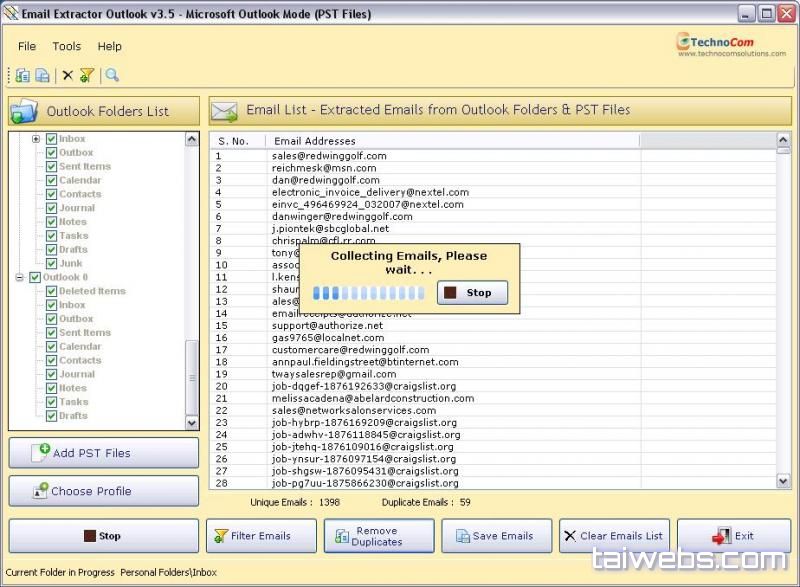The width and height of the screenshot is (800, 587).
Task: Open the Help menu
Action: click(110, 46)
